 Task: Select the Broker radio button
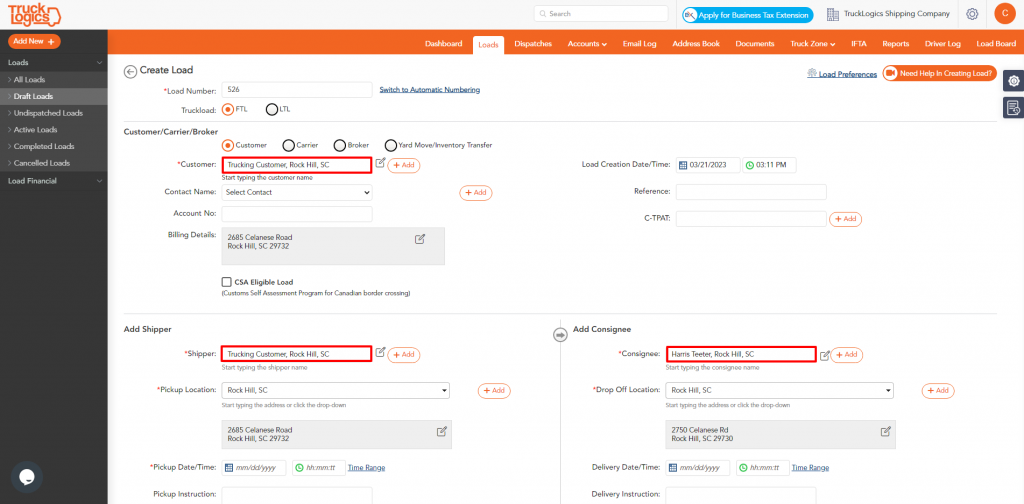340,145
